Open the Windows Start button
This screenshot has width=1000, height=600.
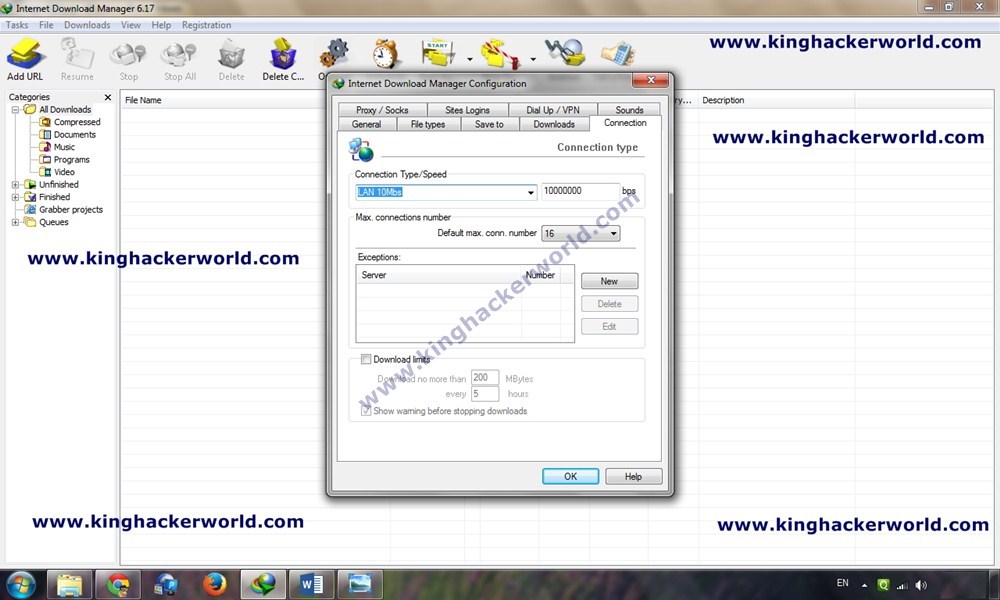[20, 585]
